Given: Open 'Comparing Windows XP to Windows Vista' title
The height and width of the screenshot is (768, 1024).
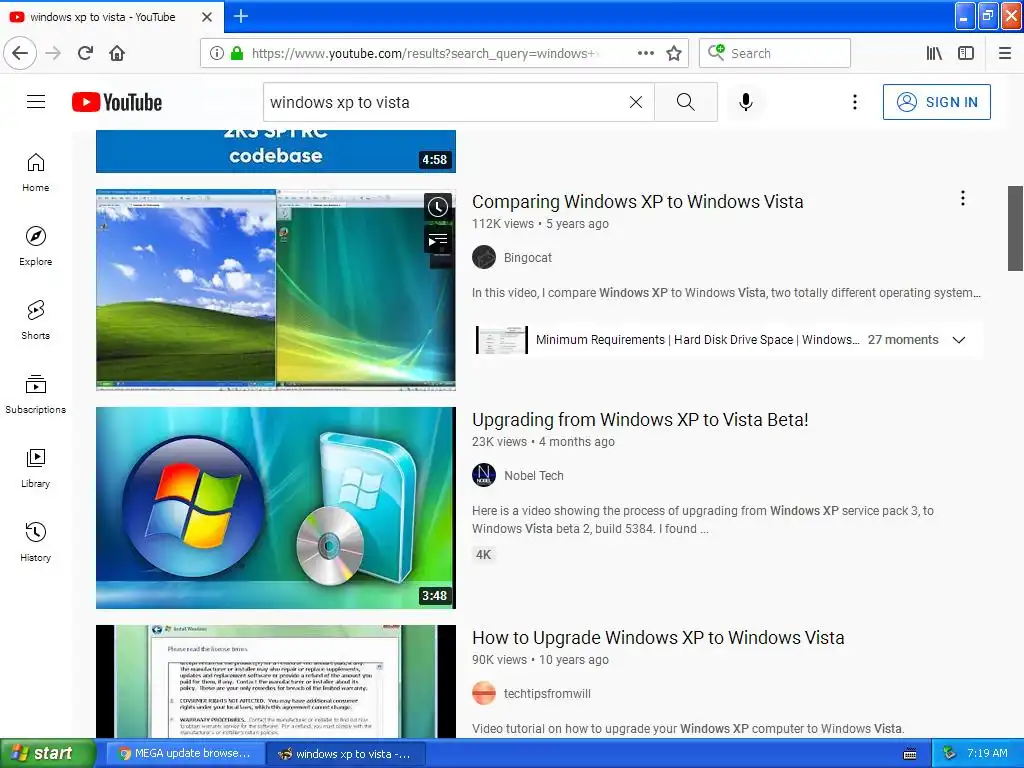Looking at the screenshot, I should (x=637, y=202).
